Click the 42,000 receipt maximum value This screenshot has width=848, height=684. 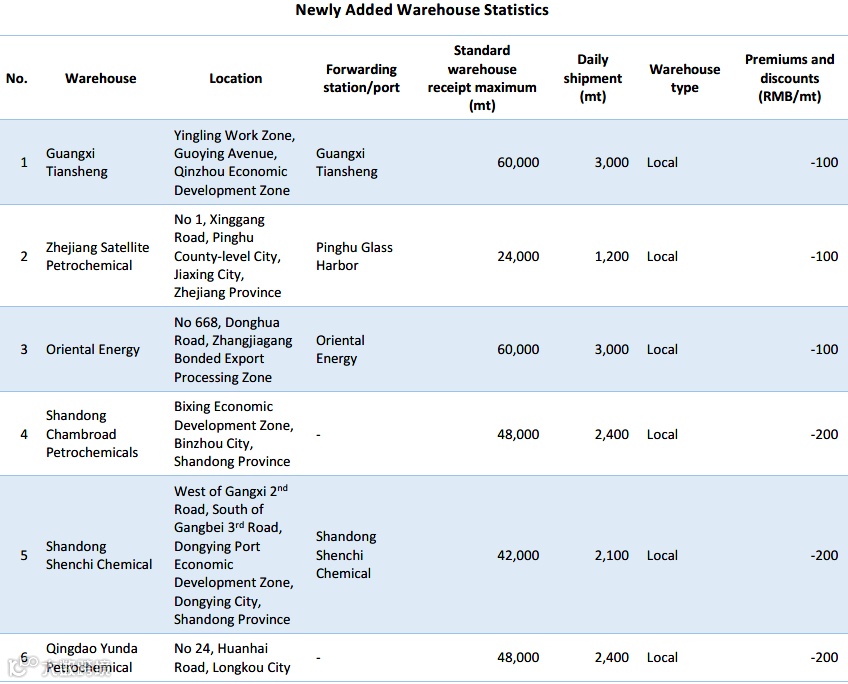tap(518, 555)
